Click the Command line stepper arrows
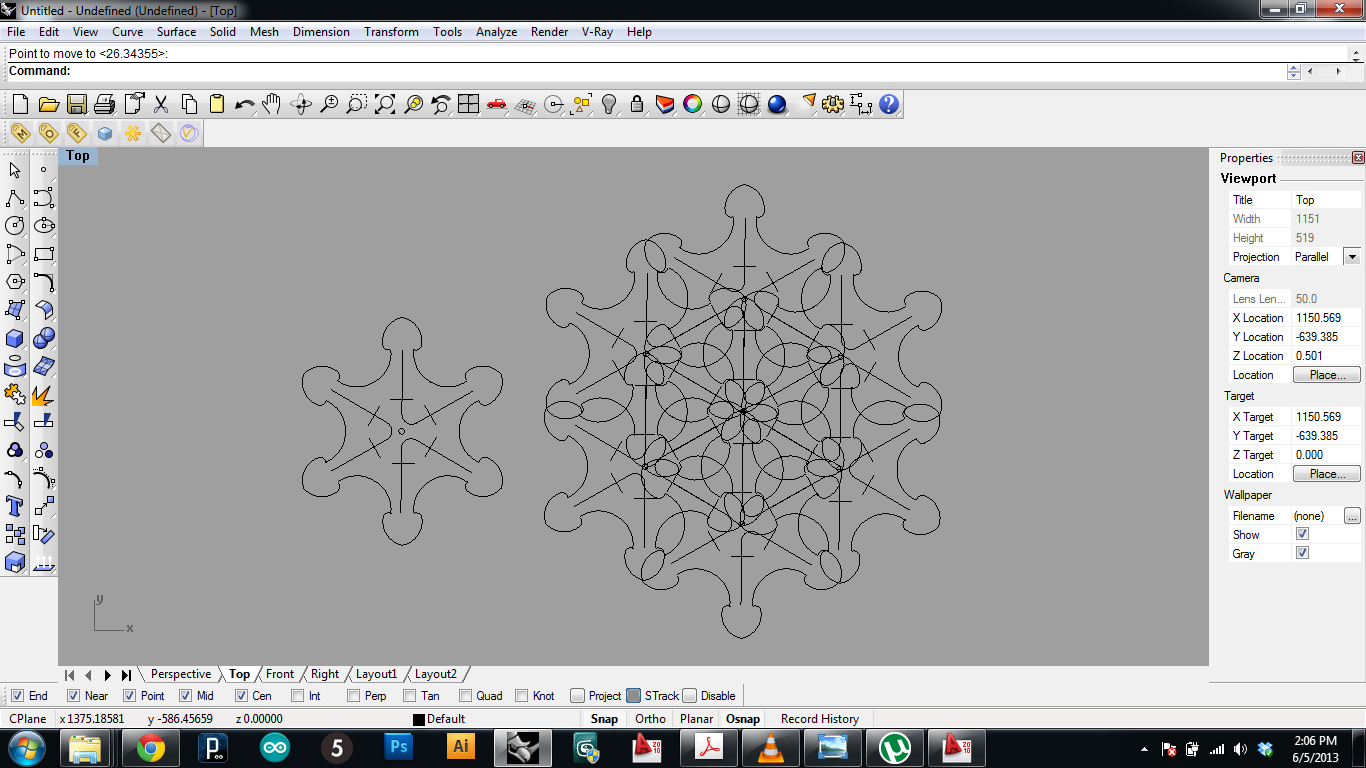The width and height of the screenshot is (1366, 768). (x=1293, y=72)
